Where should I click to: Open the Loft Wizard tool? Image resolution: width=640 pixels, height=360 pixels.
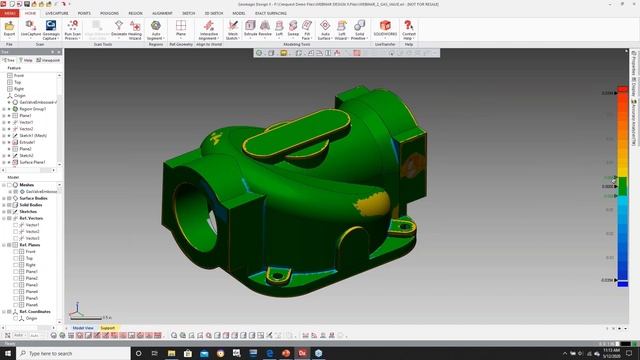[x=342, y=29]
